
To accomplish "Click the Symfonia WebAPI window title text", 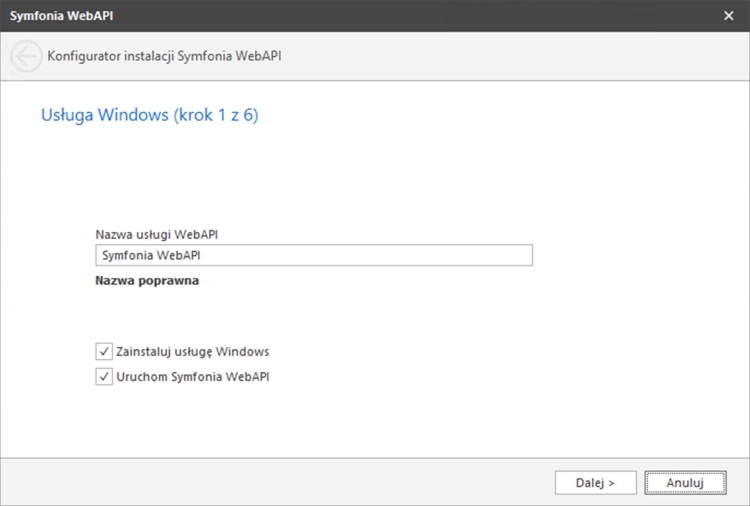I will click(55, 15).
